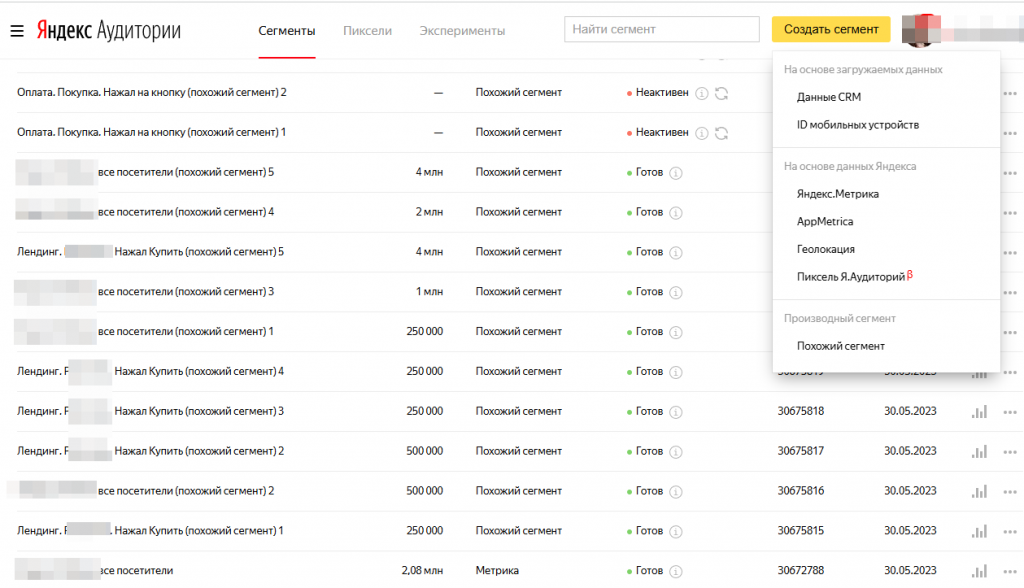The height and width of the screenshot is (588, 1024).
Task: Show status info for Нажал Купить segment 2
Action: [x=676, y=452]
